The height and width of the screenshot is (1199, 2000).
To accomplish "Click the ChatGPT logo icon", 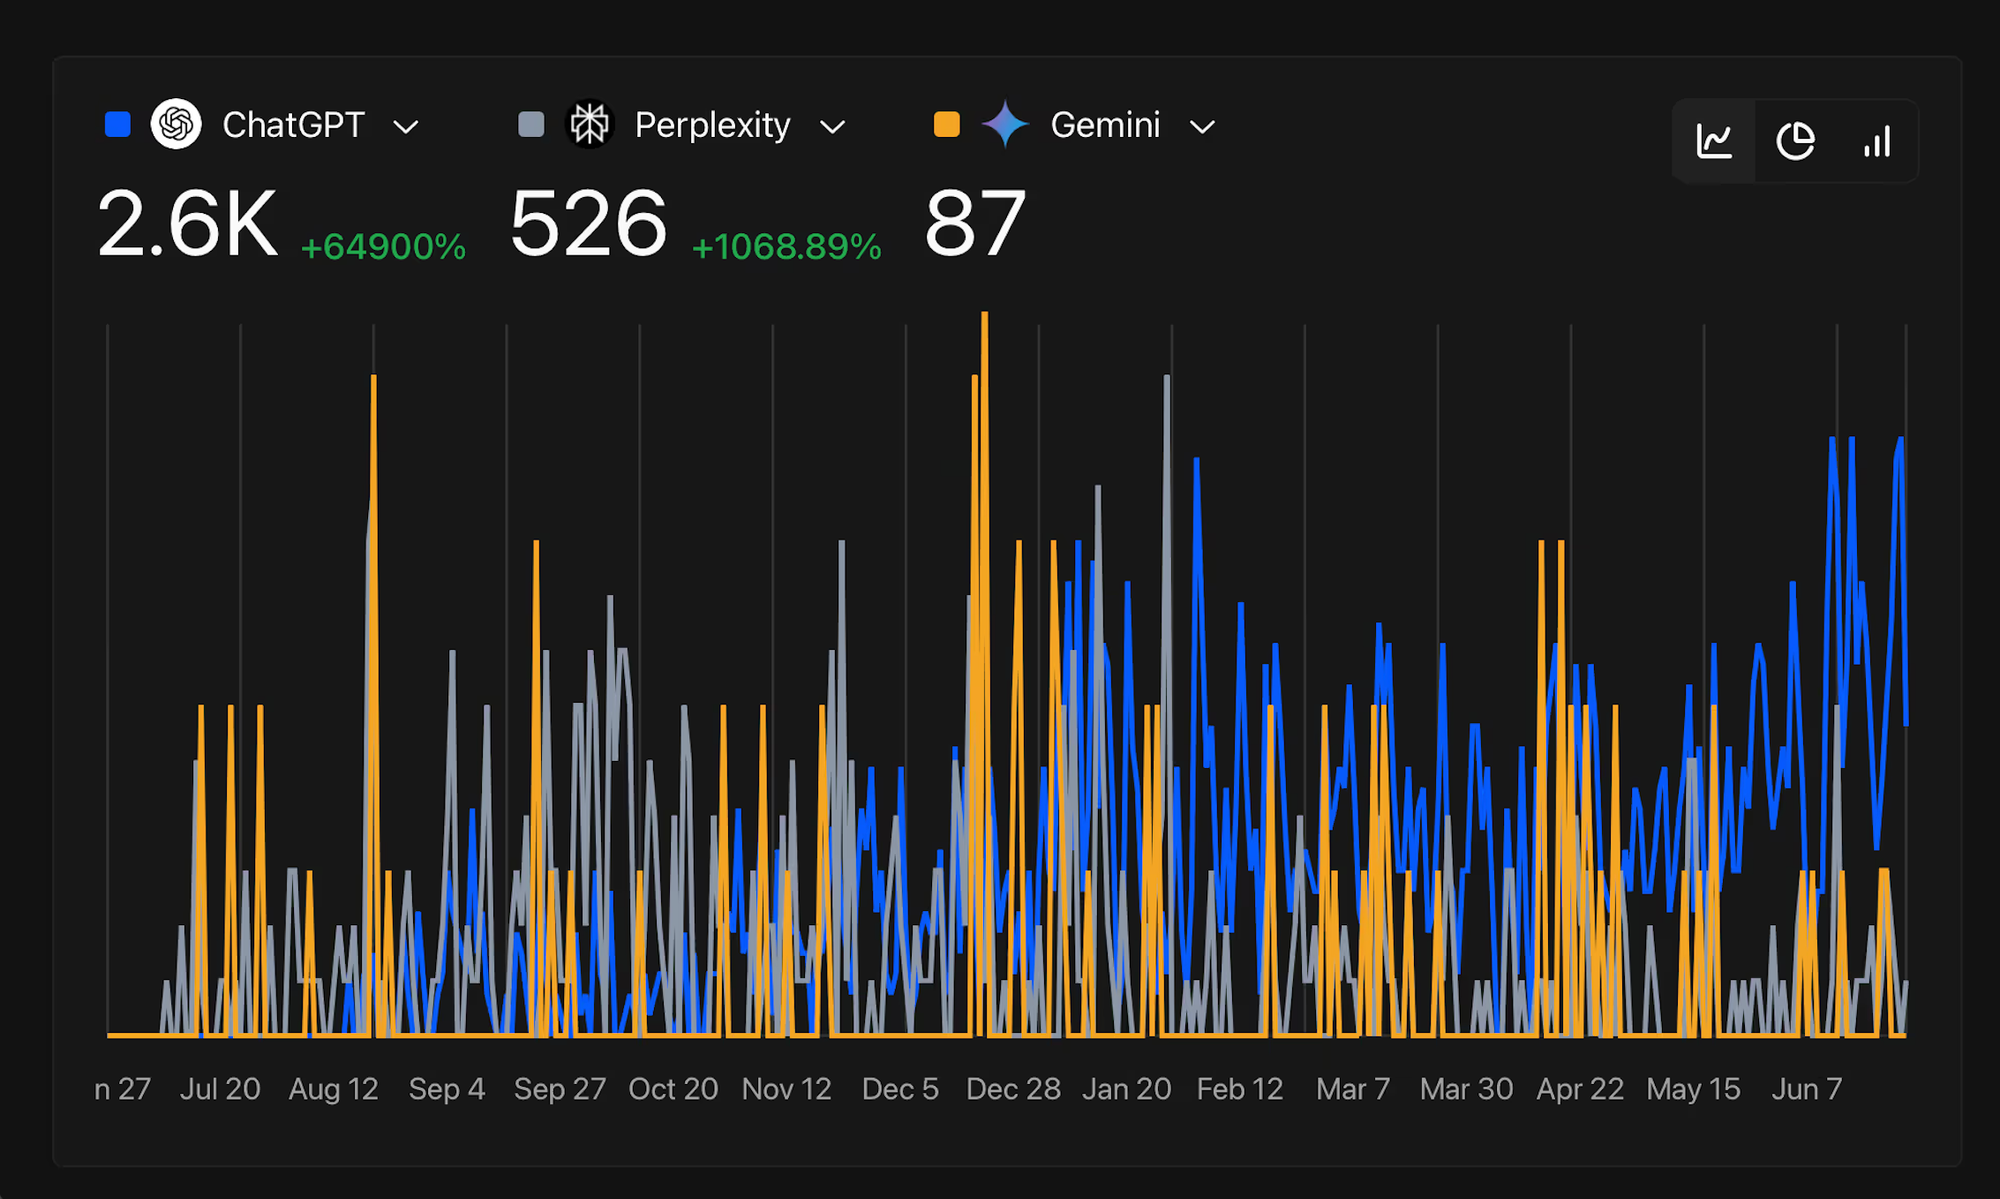I will [x=176, y=124].
